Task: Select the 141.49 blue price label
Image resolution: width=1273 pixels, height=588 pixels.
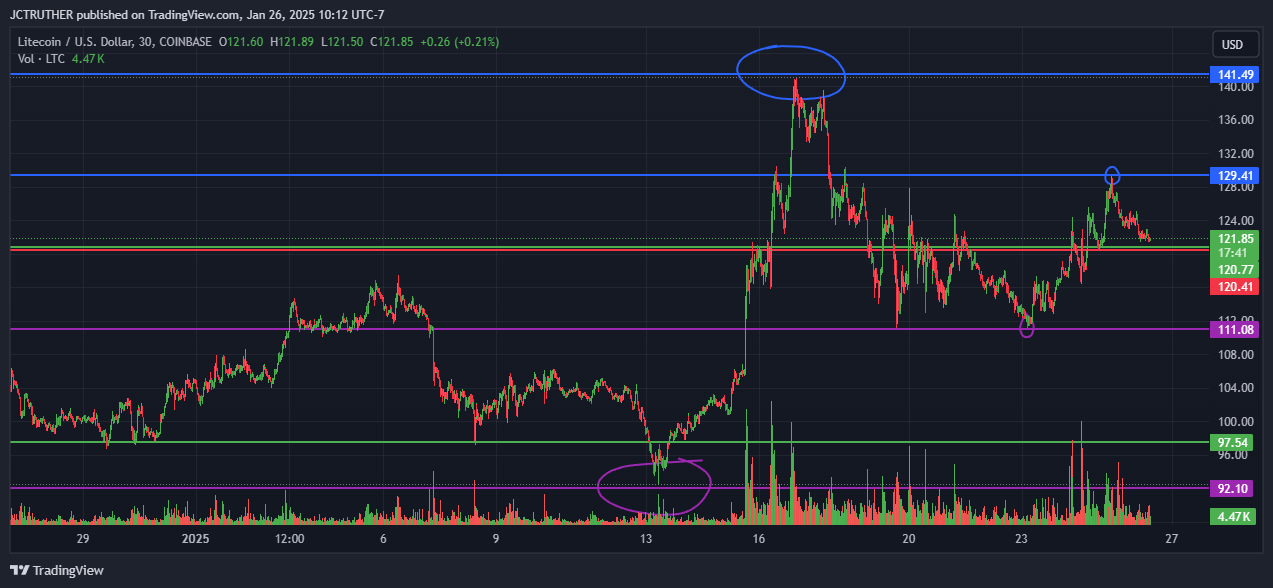Action: click(1235, 75)
